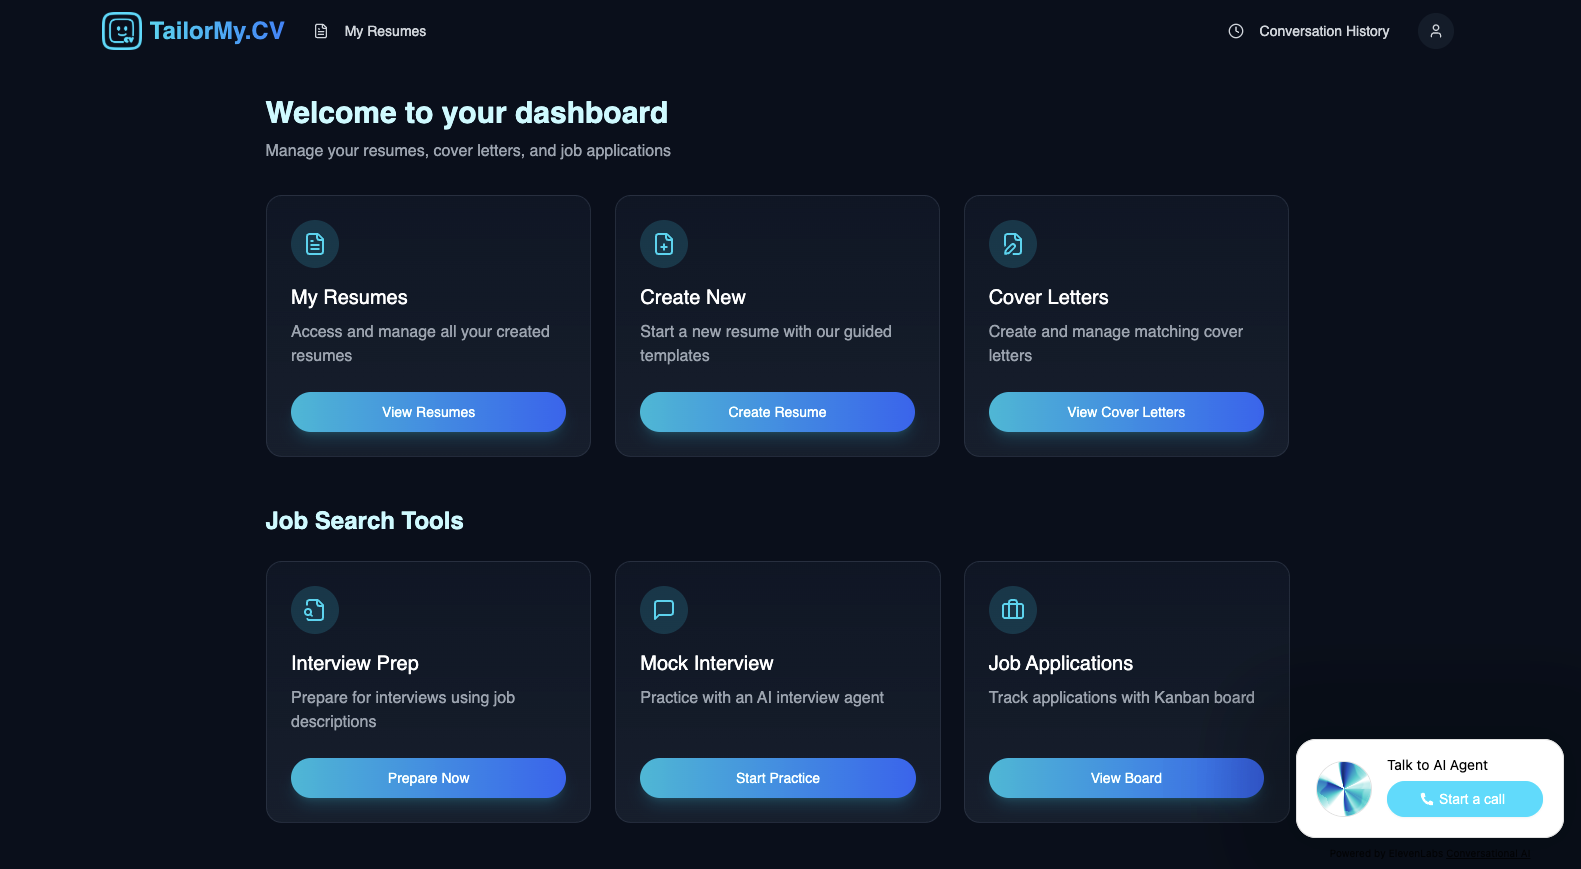Click the document icon beside My Resumes nav

[x=321, y=31]
